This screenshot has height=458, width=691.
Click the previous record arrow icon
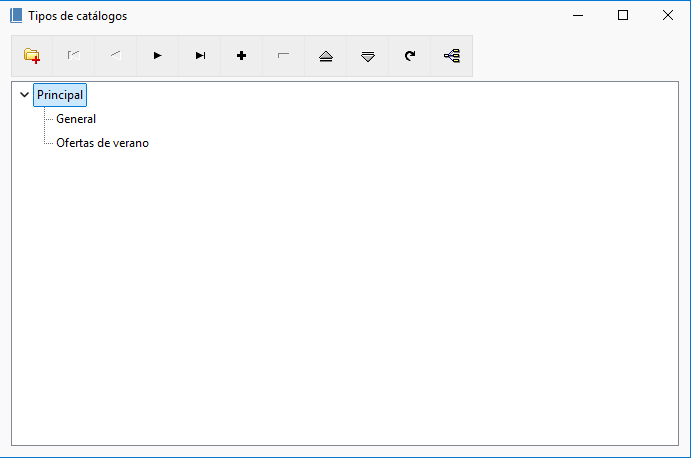click(x=115, y=56)
